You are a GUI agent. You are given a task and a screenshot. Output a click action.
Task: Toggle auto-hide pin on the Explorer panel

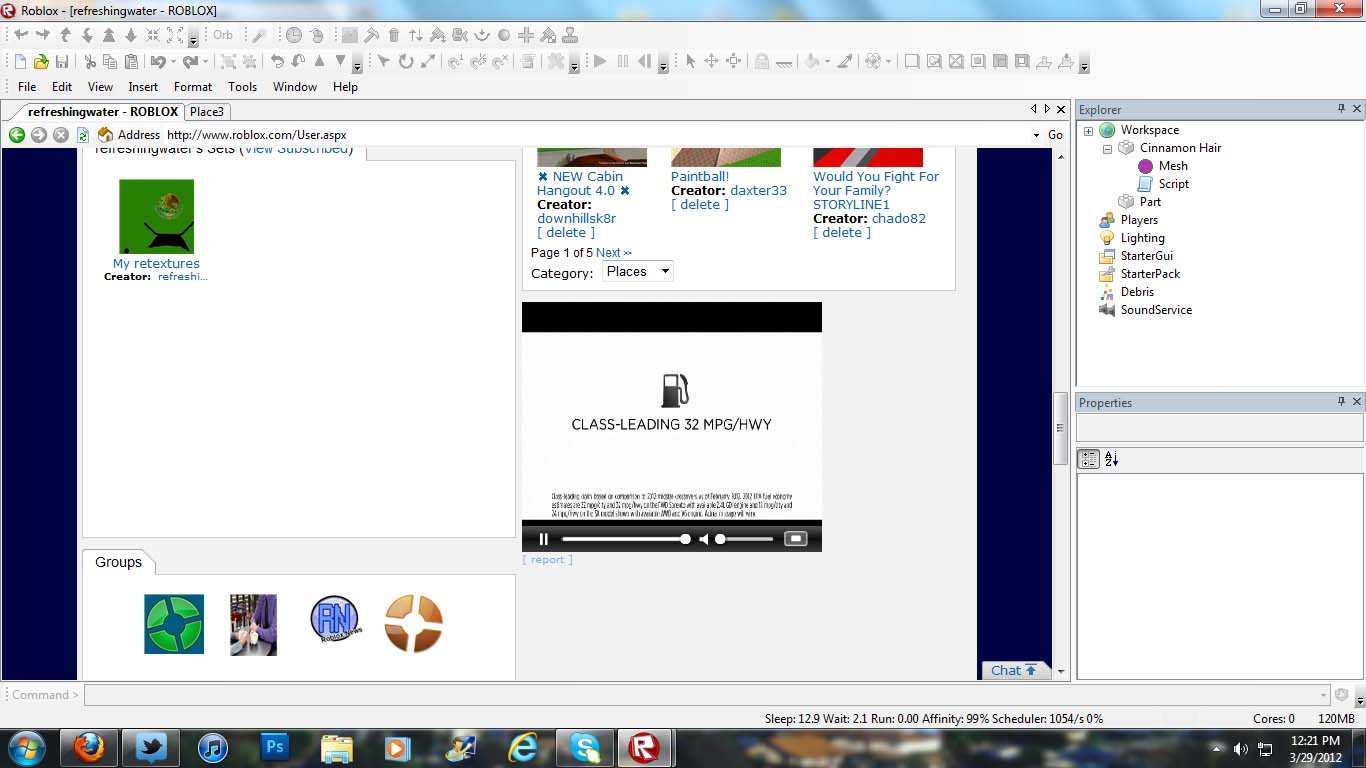pyautogui.click(x=1342, y=109)
